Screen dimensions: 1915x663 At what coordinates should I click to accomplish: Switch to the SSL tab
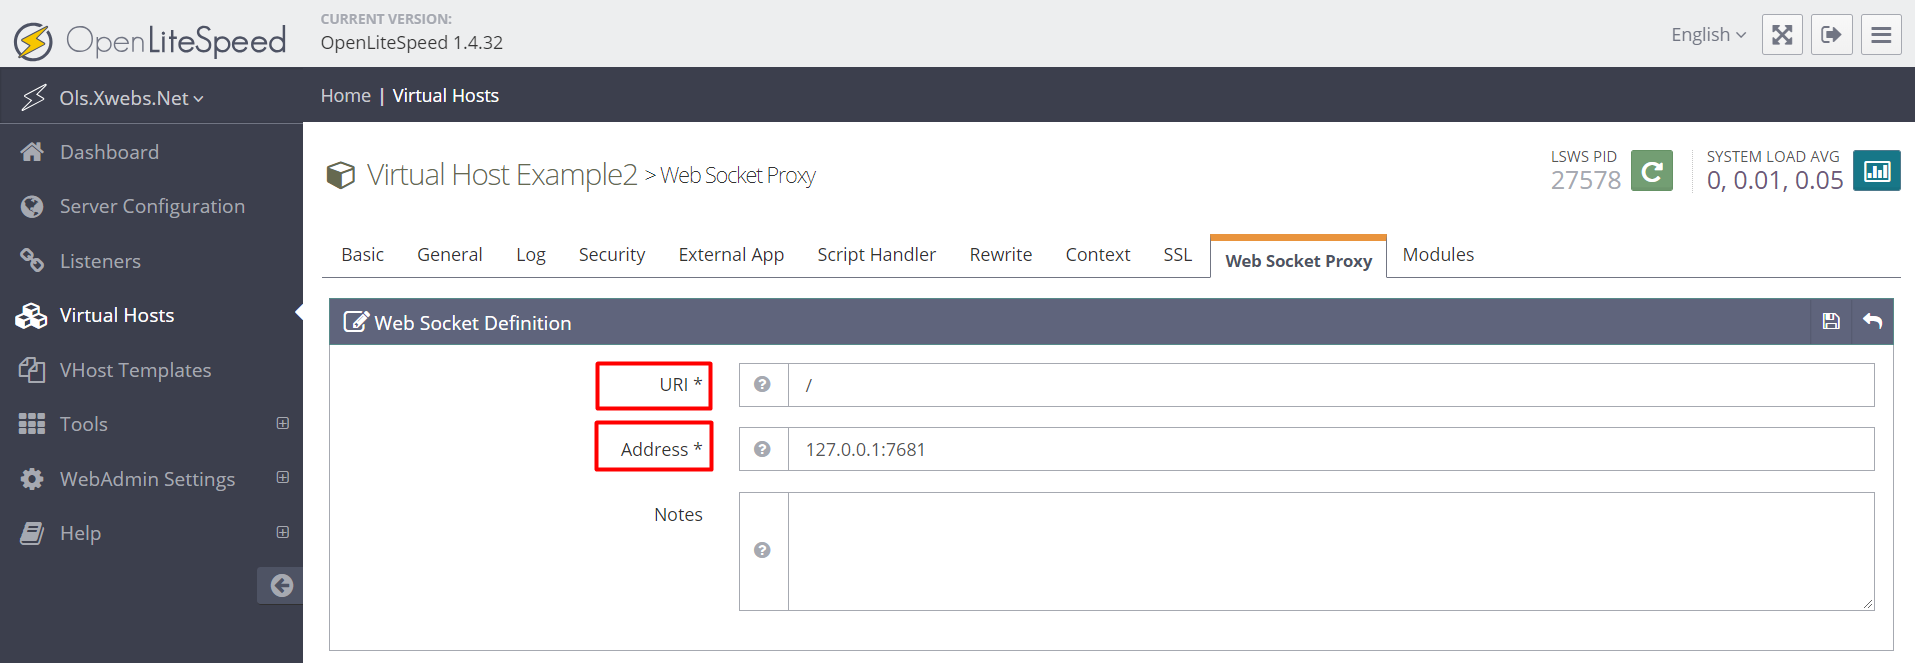tap(1178, 255)
